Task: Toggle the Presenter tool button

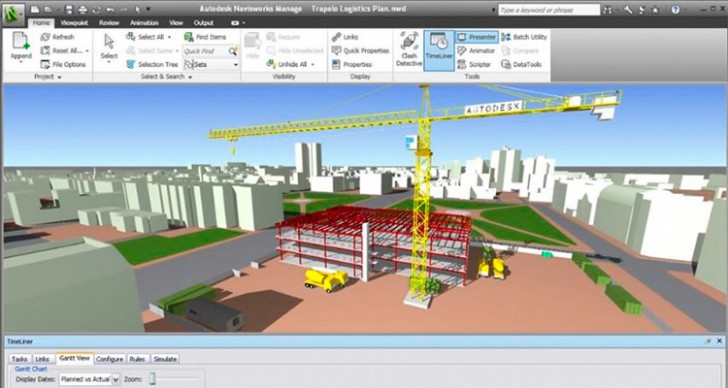Action: 477,37
